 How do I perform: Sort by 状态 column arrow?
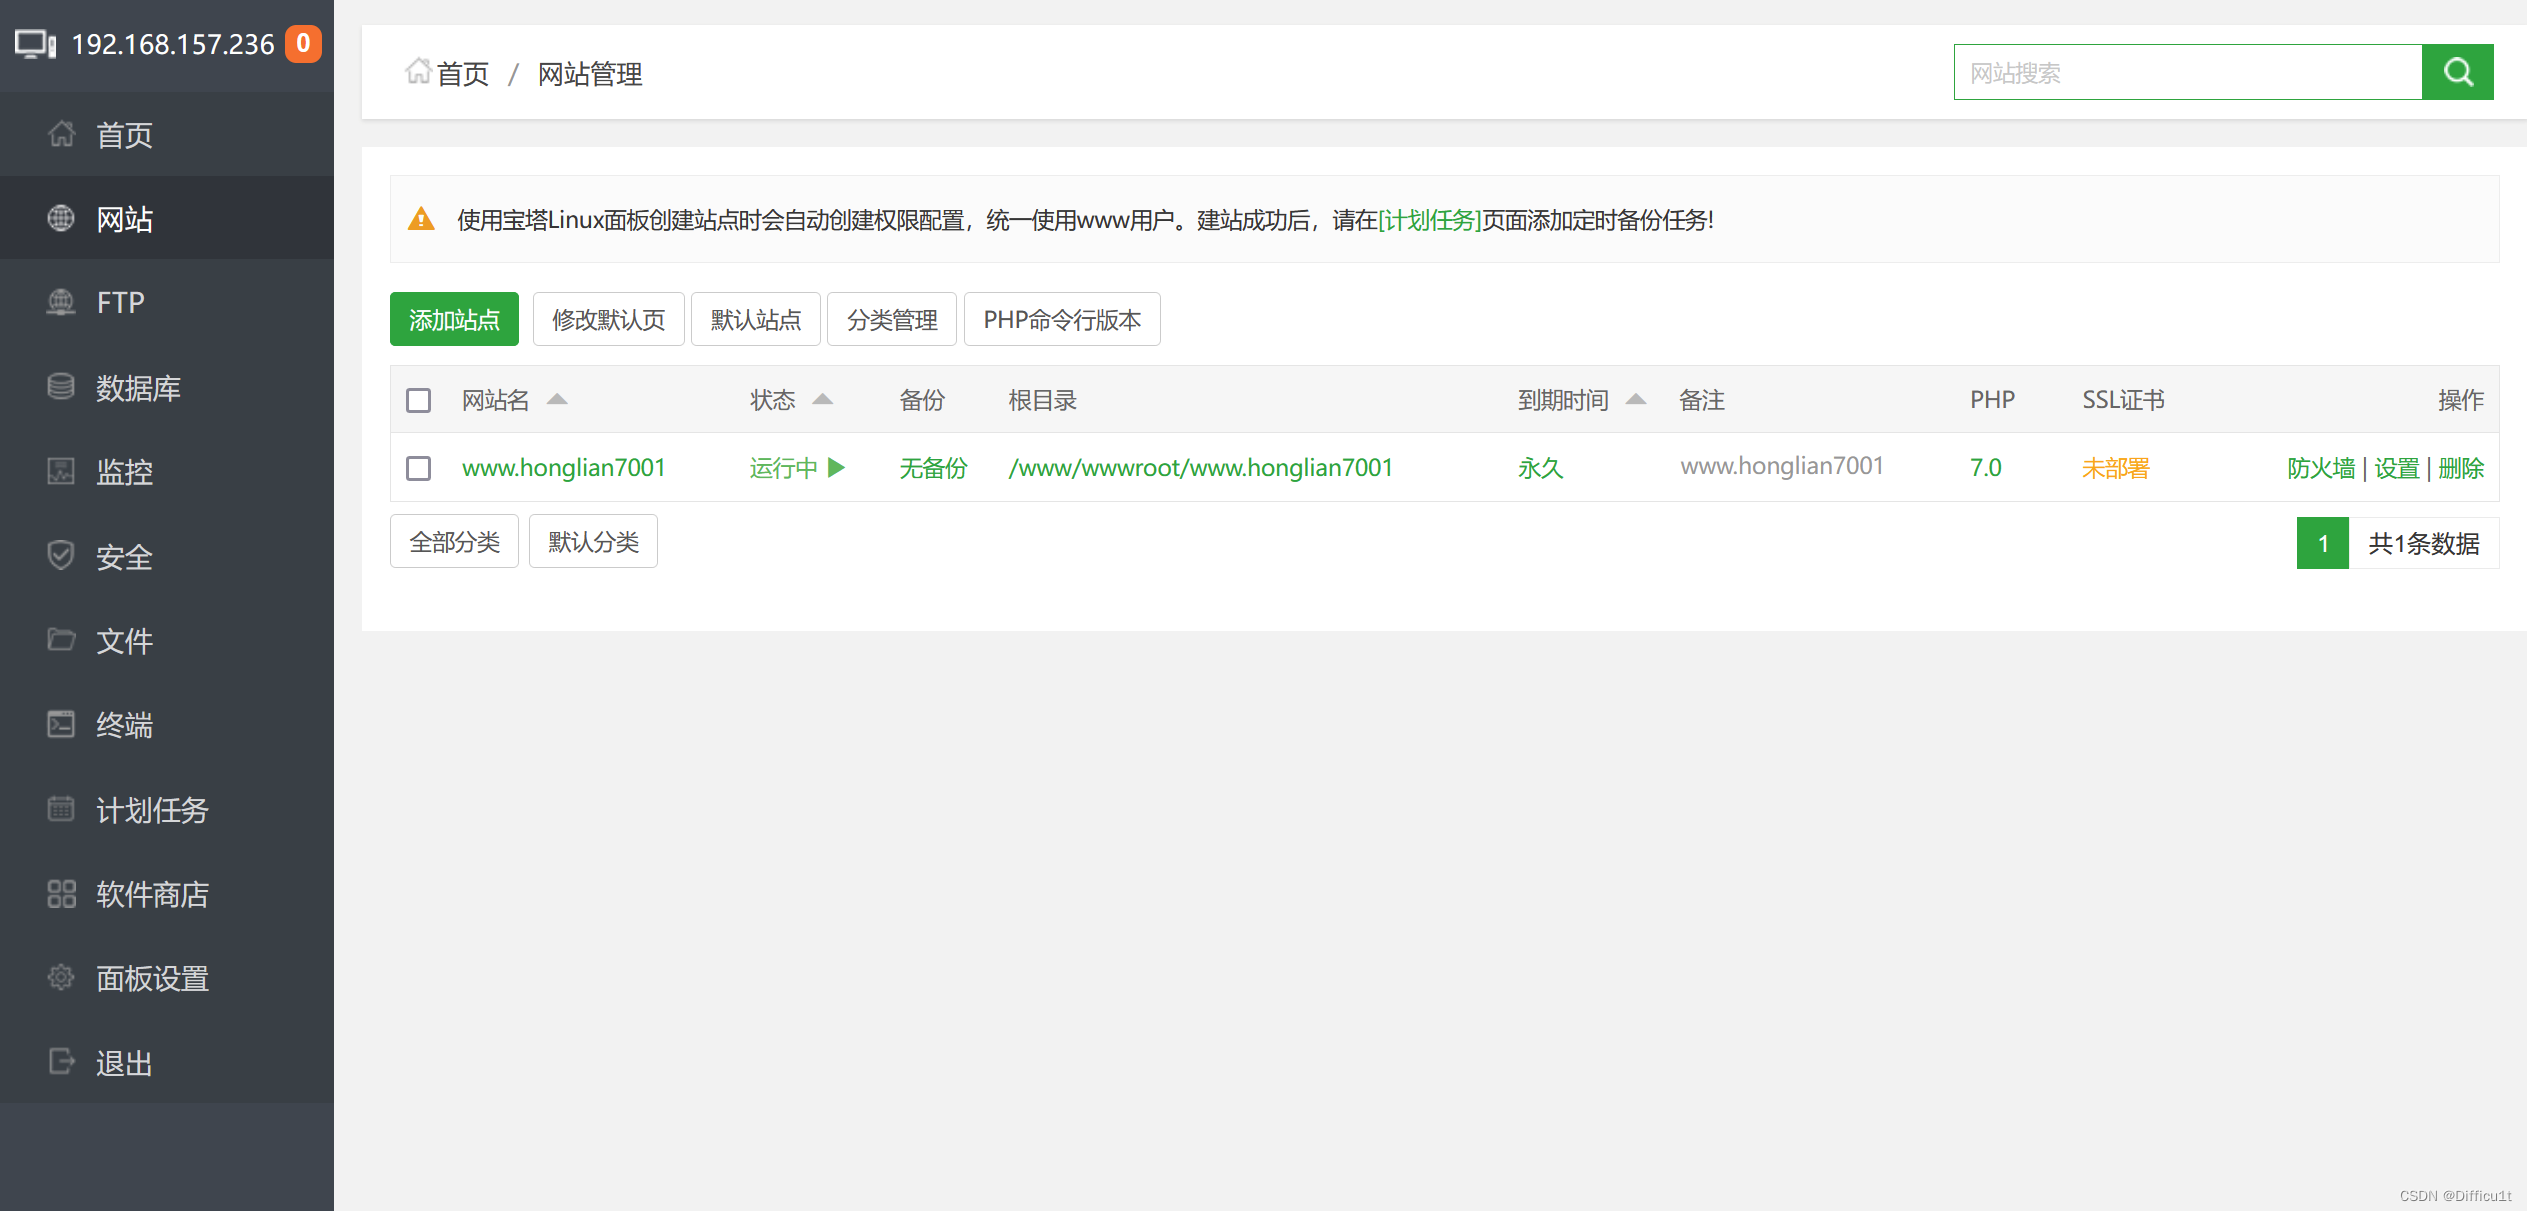click(822, 400)
